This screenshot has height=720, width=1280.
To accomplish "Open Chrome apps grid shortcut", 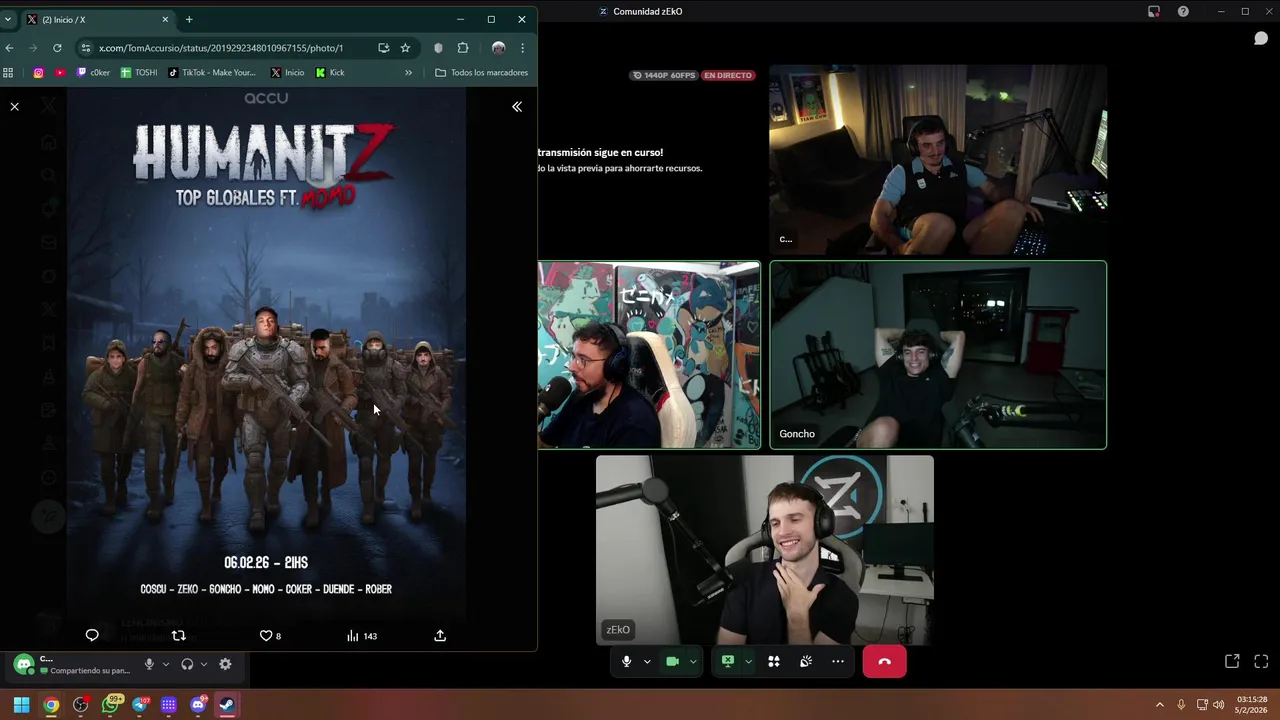I will pos(8,72).
